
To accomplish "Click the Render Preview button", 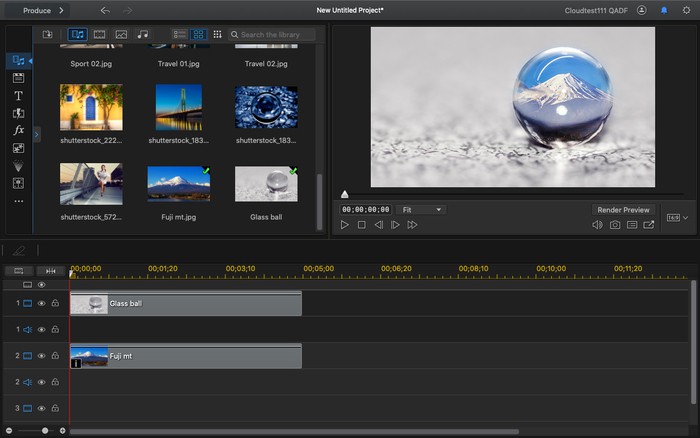I will [x=623, y=210].
